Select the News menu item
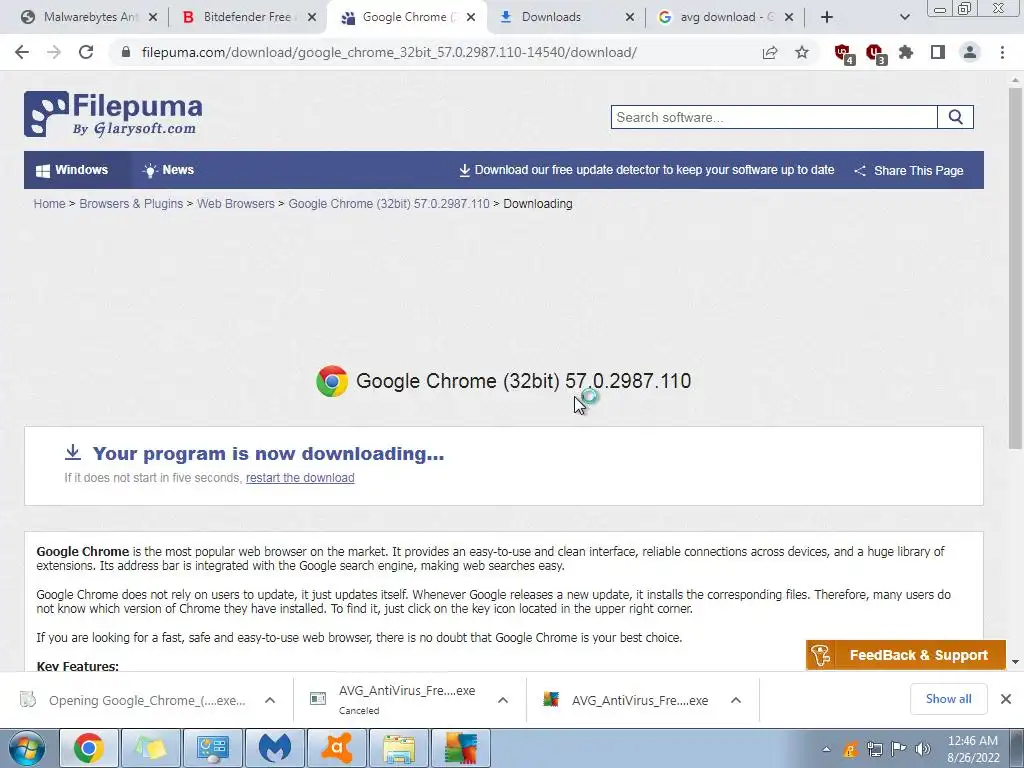The image size is (1024, 768). pos(168,170)
